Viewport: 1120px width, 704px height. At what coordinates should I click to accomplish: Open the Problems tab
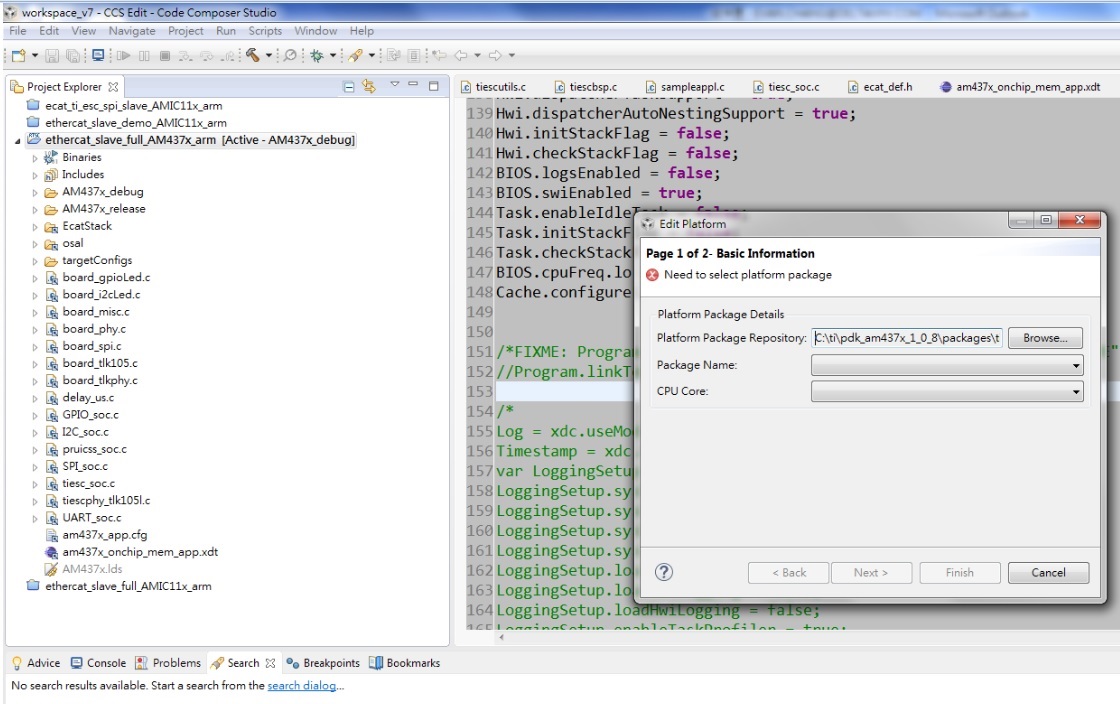[x=168, y=663]
